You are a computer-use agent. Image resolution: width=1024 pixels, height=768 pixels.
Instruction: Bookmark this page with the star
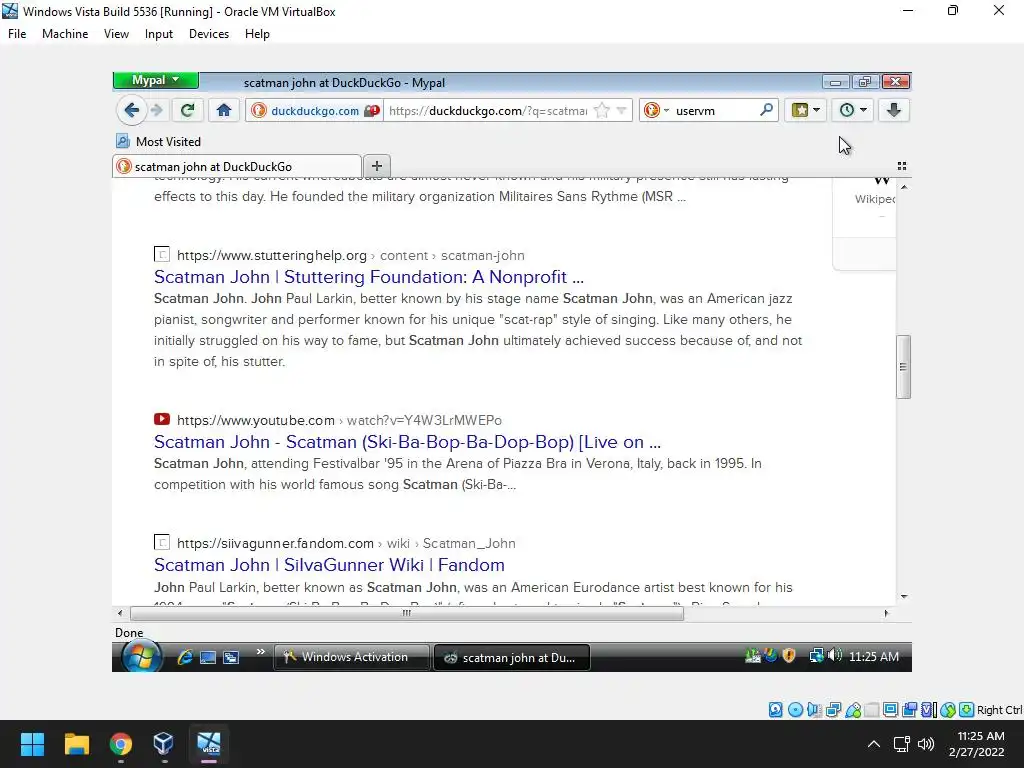[x=602, y=110]
